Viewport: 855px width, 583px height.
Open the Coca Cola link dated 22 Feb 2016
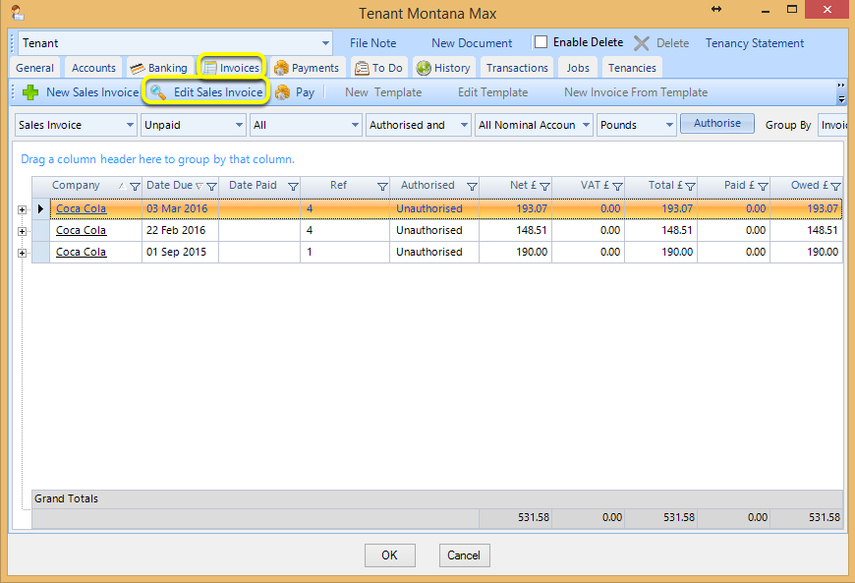coord(81,230)
